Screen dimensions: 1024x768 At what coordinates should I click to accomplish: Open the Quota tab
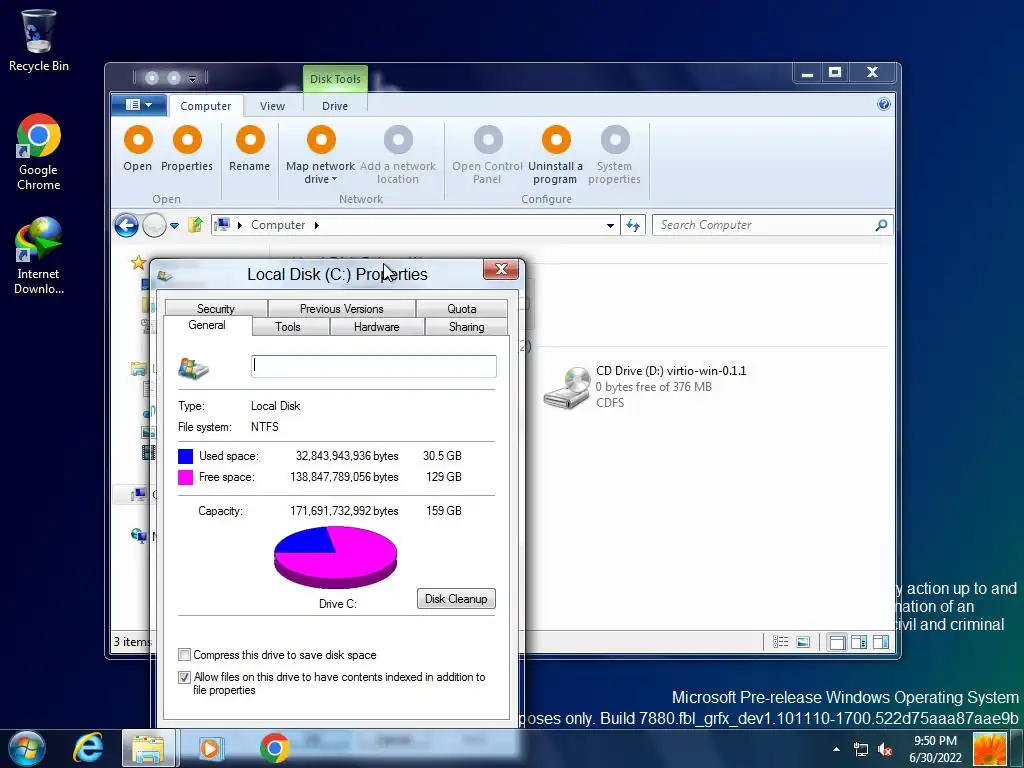click(462, 308)
